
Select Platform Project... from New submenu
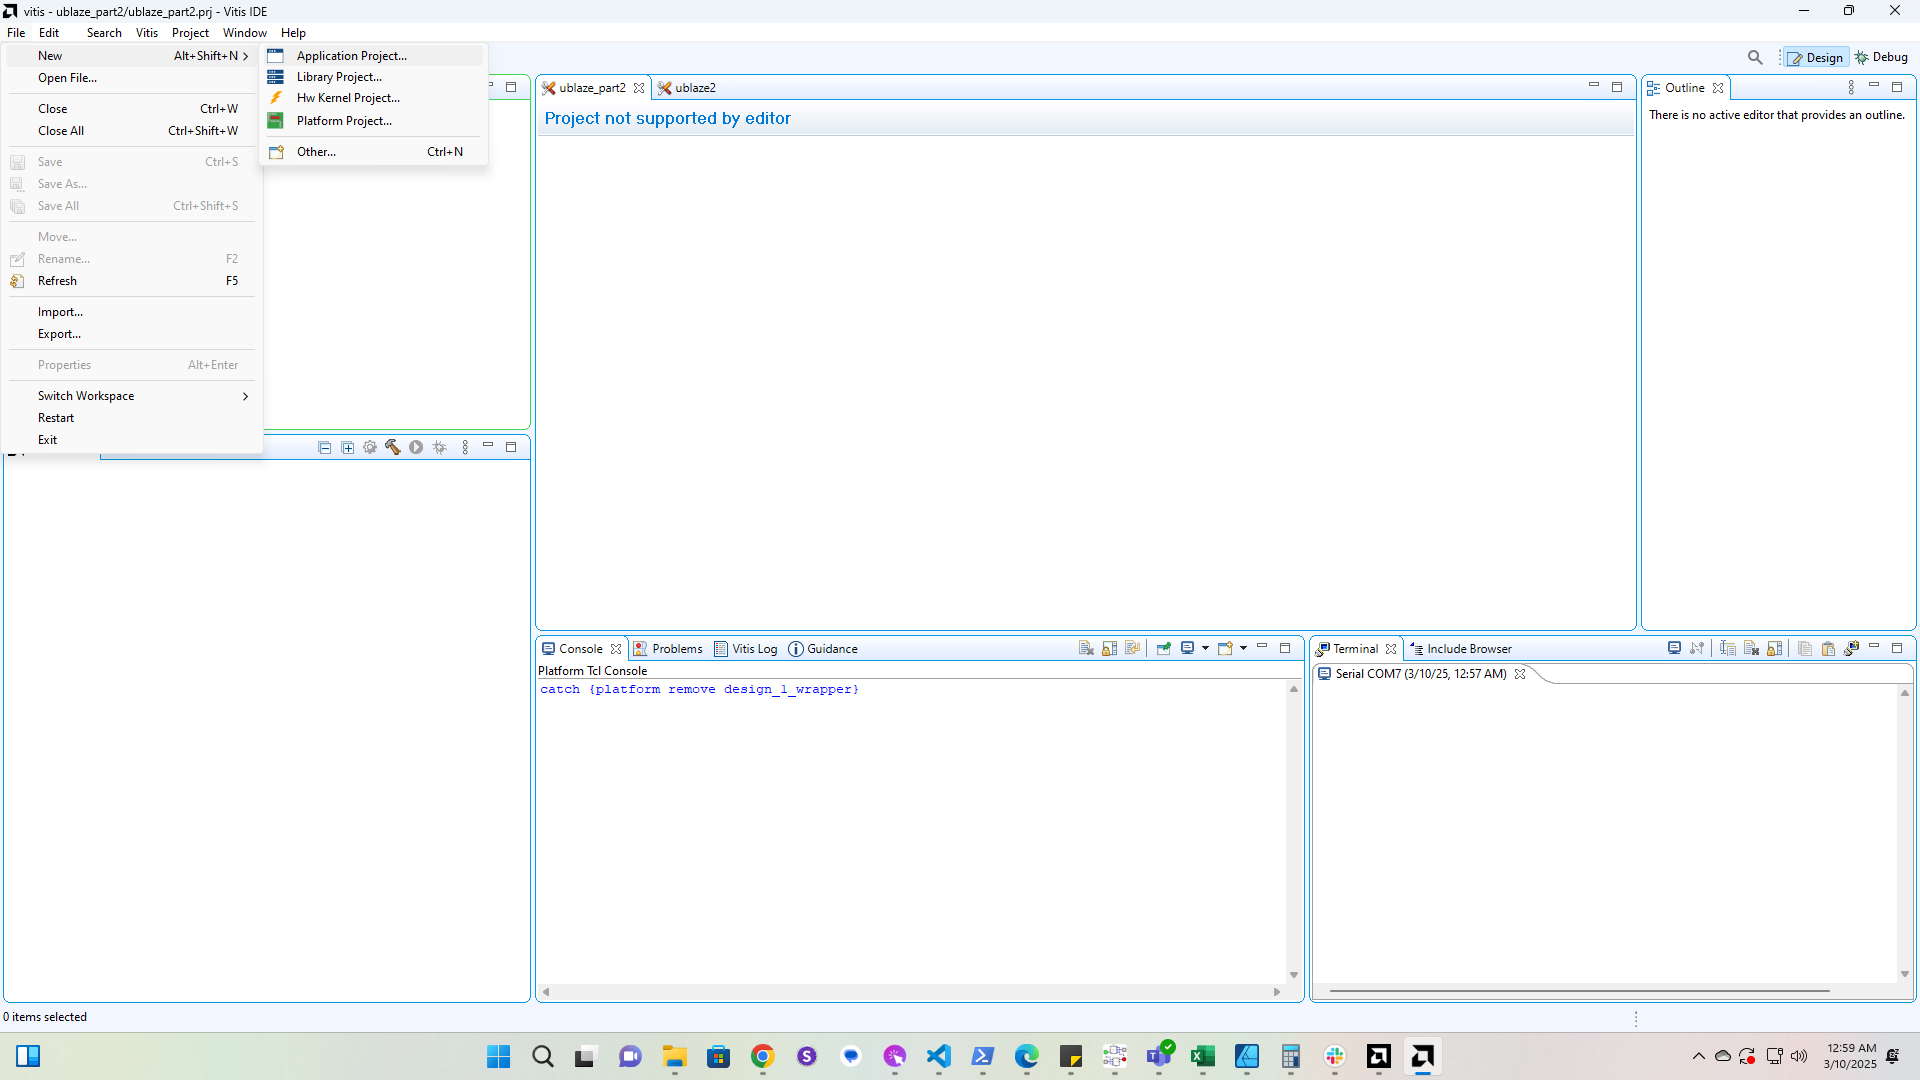[344, 121]
